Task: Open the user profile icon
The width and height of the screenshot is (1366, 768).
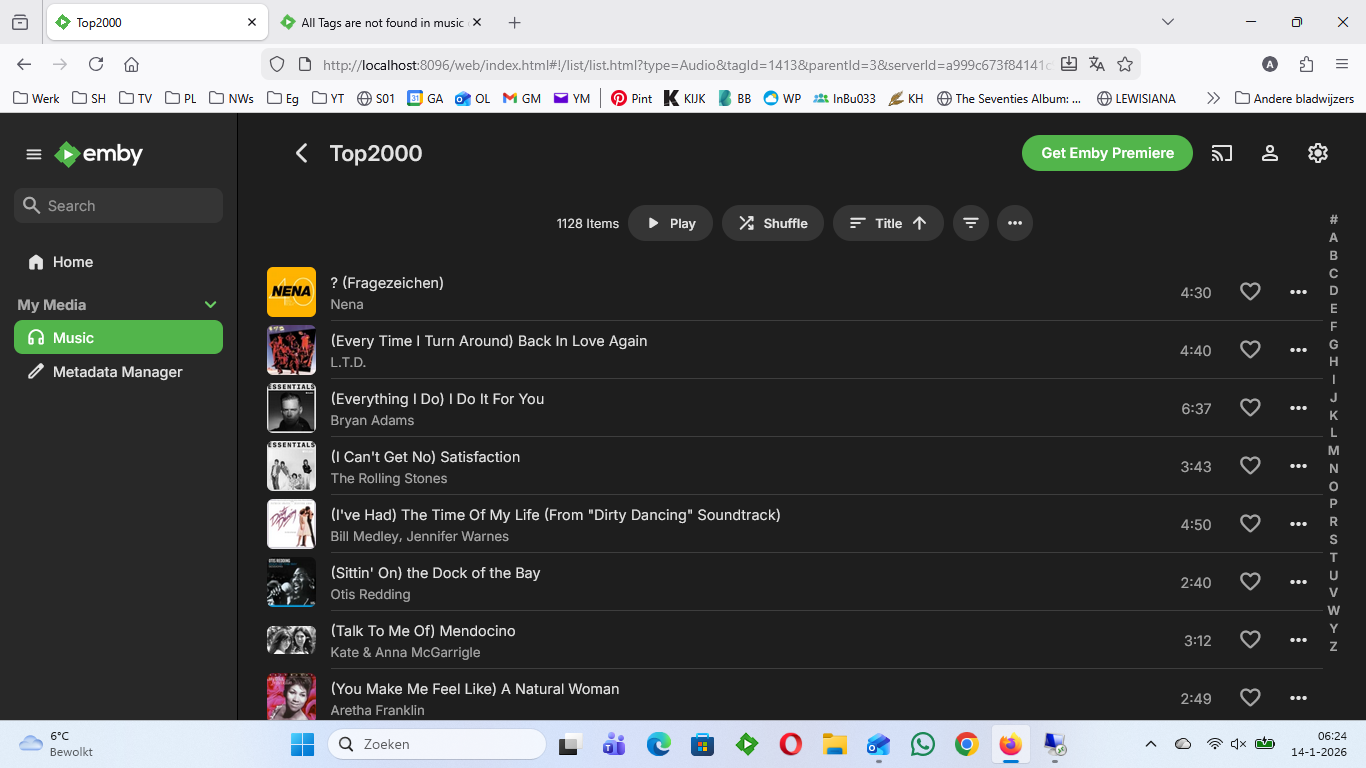Action: (x=1269, y=153)
